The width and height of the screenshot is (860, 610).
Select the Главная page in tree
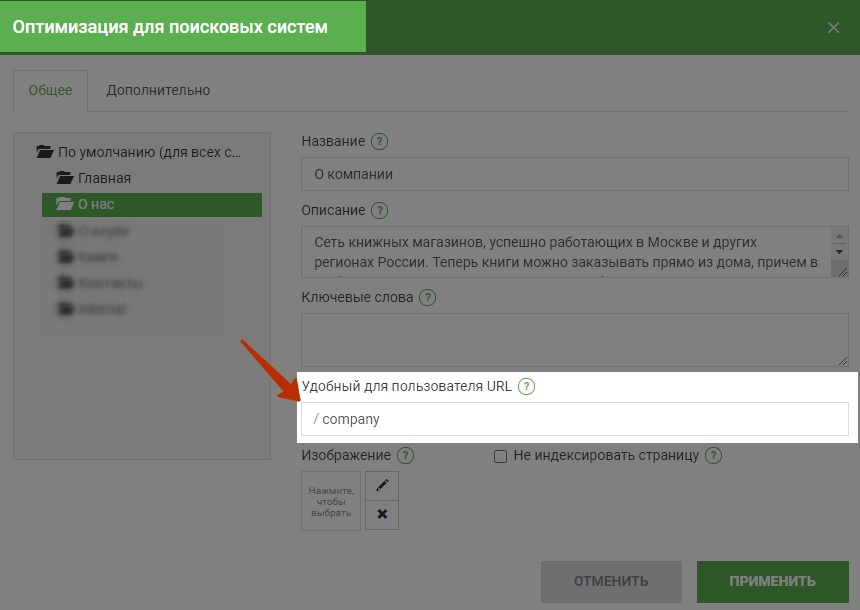[x=104, y=178]
